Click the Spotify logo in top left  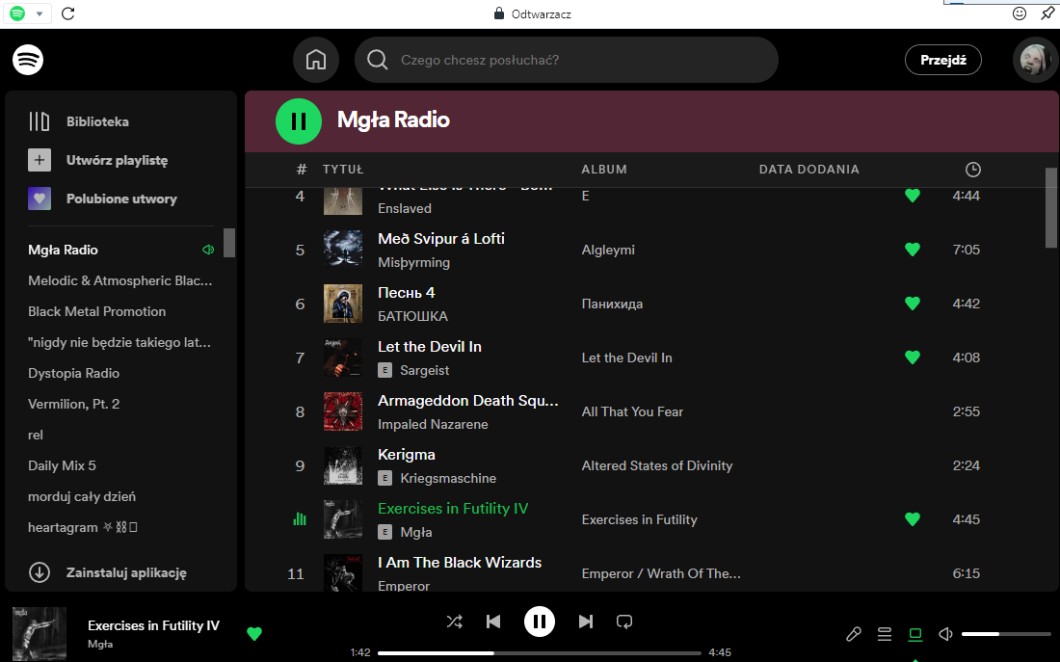coord(28,60)
